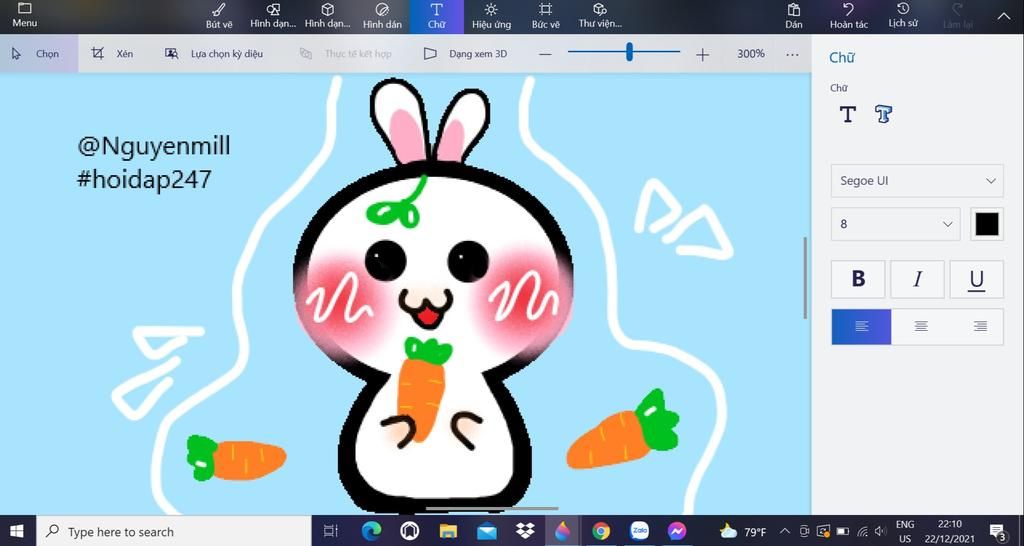Open the 79°F weather widget
Viewport: 1024px width, 546px height.
pyautogui.click(x=743, y=531)
